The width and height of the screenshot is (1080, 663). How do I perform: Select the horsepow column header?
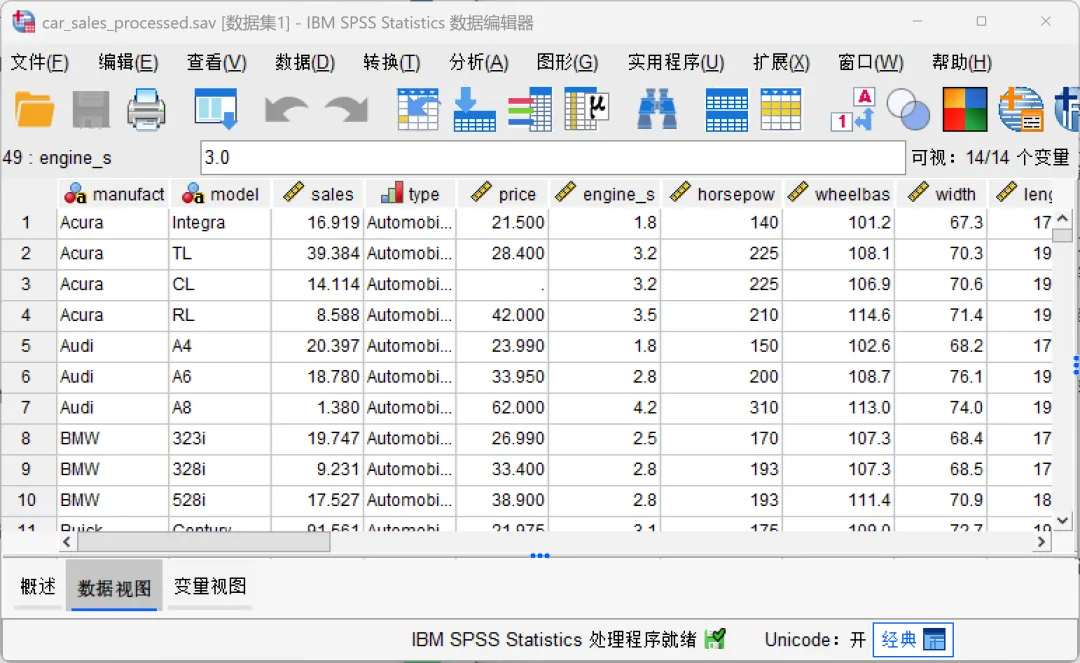[721, 194]
